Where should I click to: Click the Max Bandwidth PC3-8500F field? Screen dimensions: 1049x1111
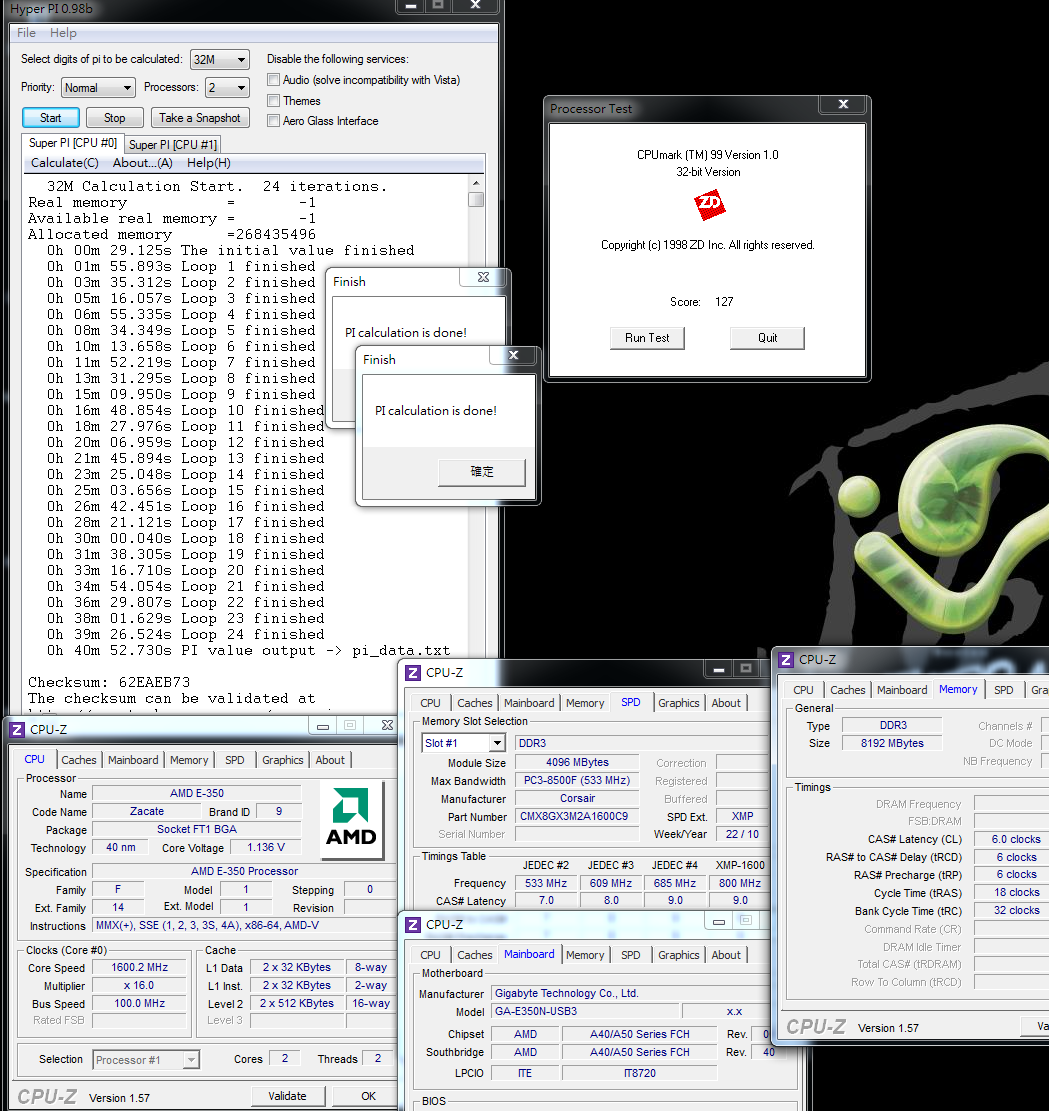pyautogui.click(x=577, y=780)
